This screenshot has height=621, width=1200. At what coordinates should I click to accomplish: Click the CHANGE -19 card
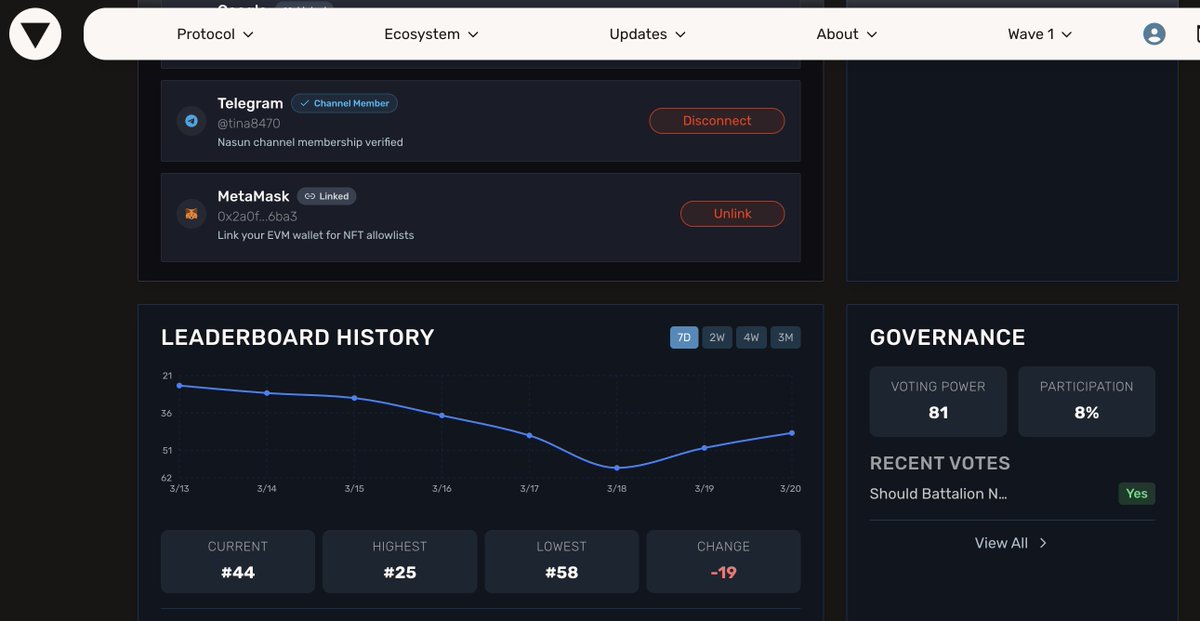724,561
